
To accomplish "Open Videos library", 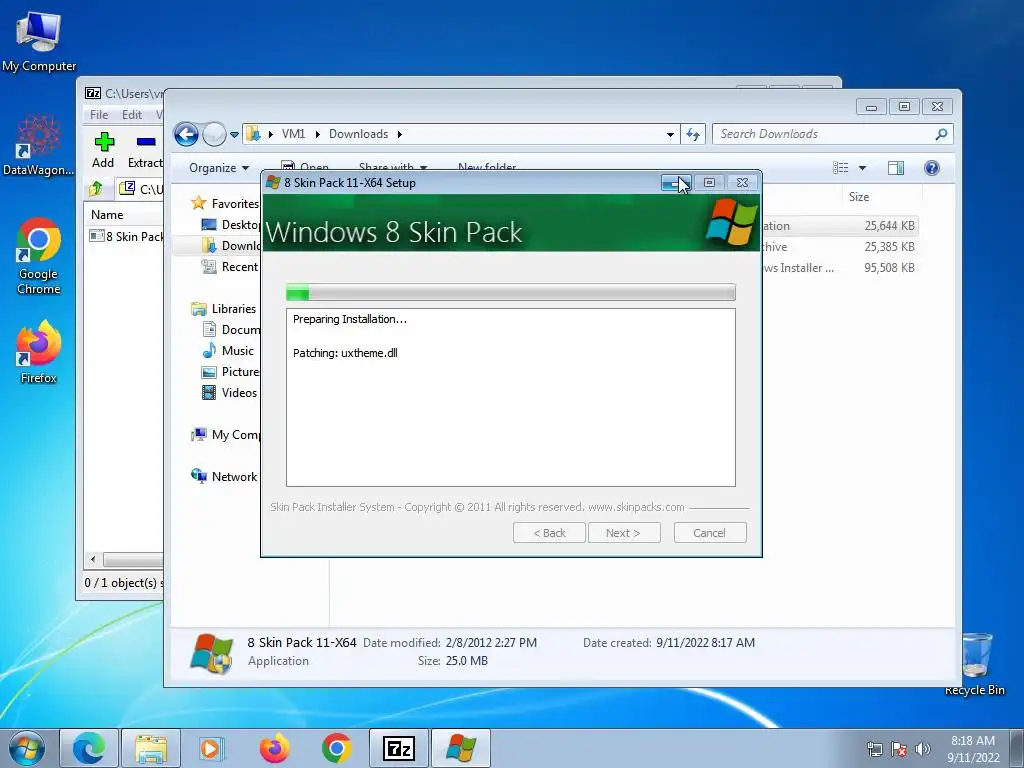I will (229, 392).
